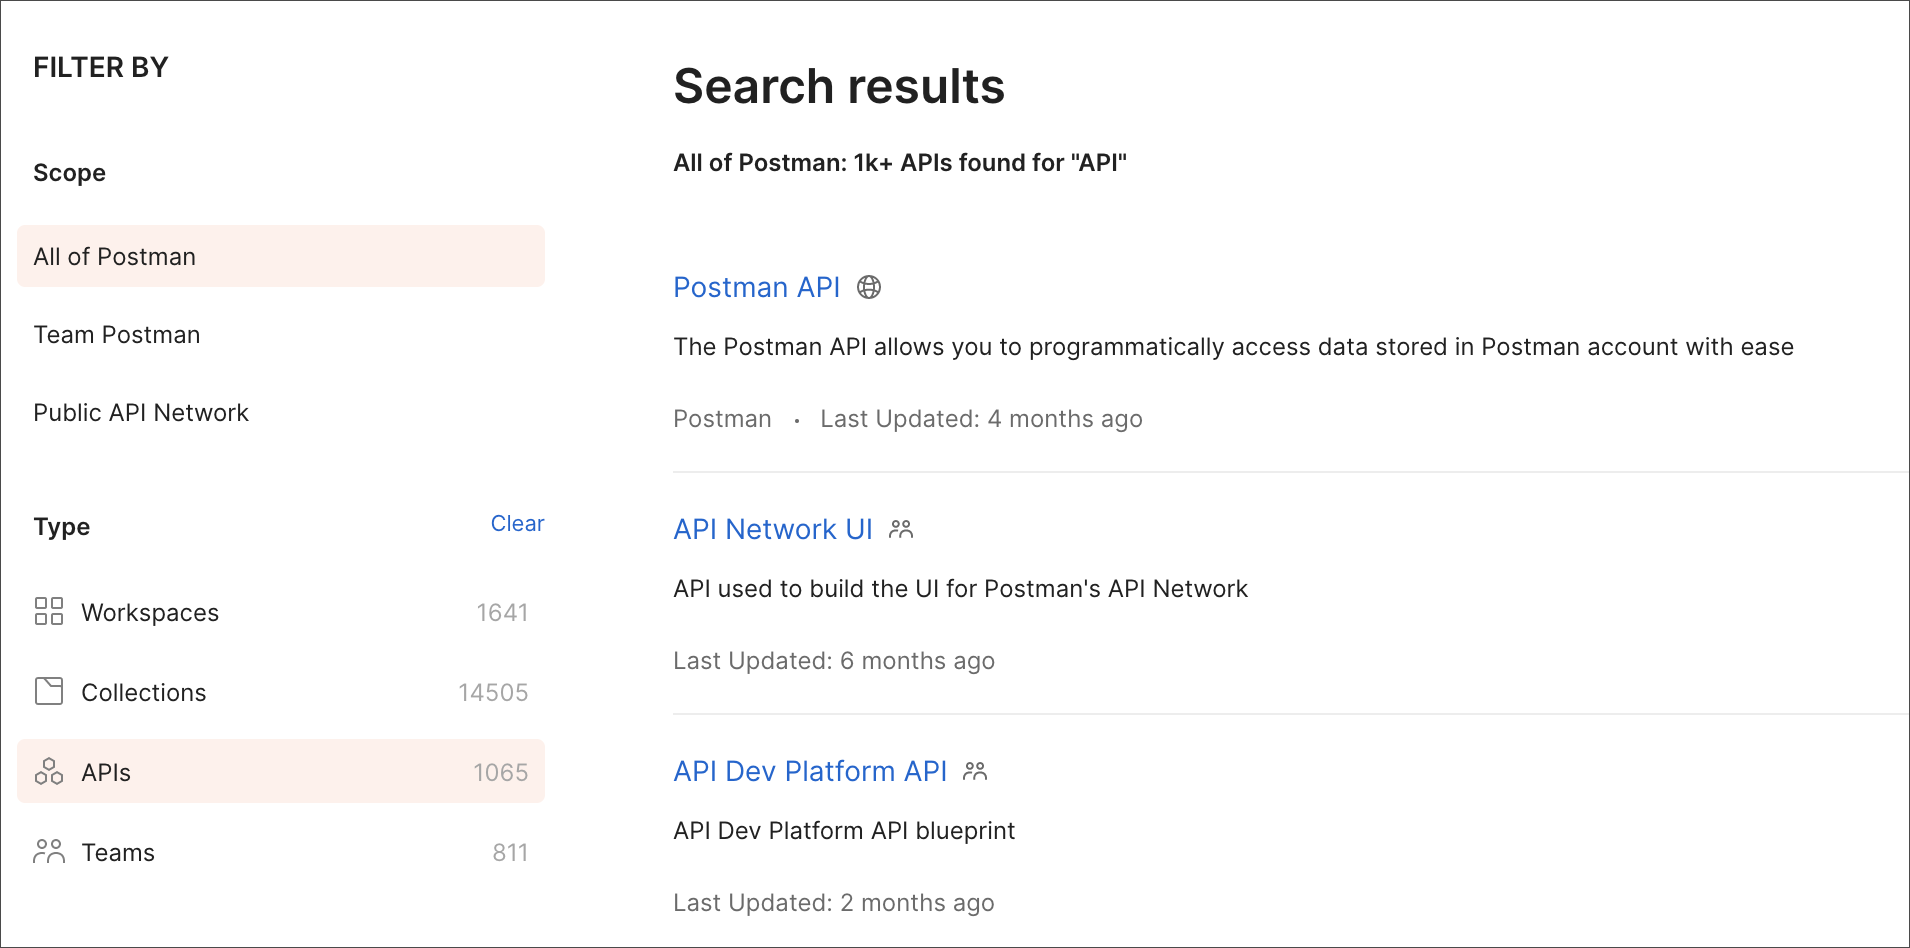Image resolution: width=1910 pixels, height=948 pixels.
Task: Click the Teams people icon in filter list
Action: [49, 851]
